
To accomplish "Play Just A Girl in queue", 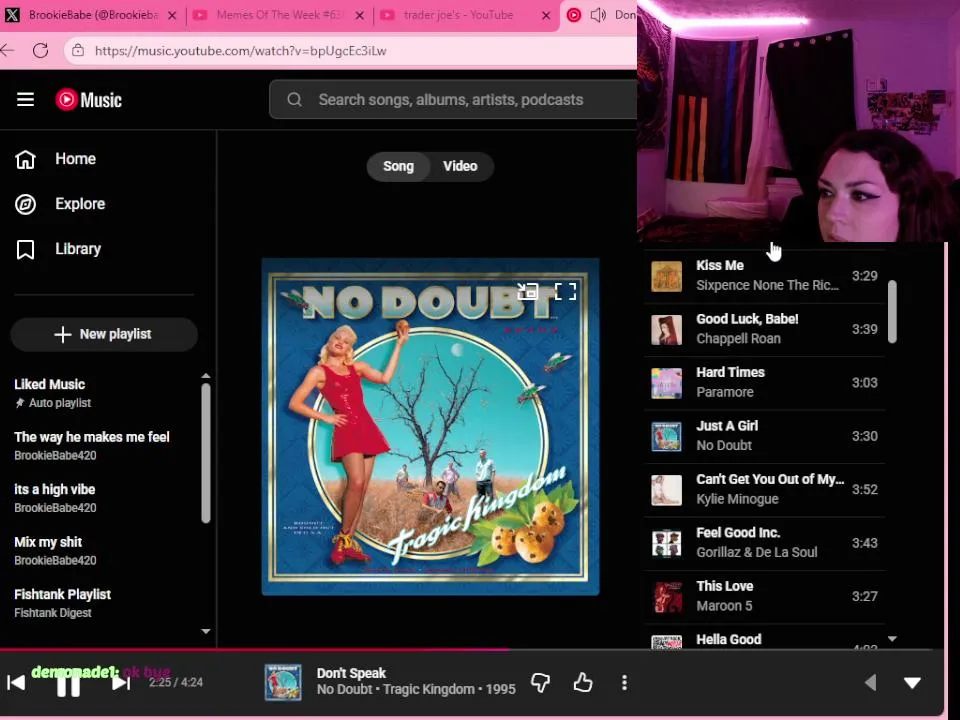I will [765, 436].
